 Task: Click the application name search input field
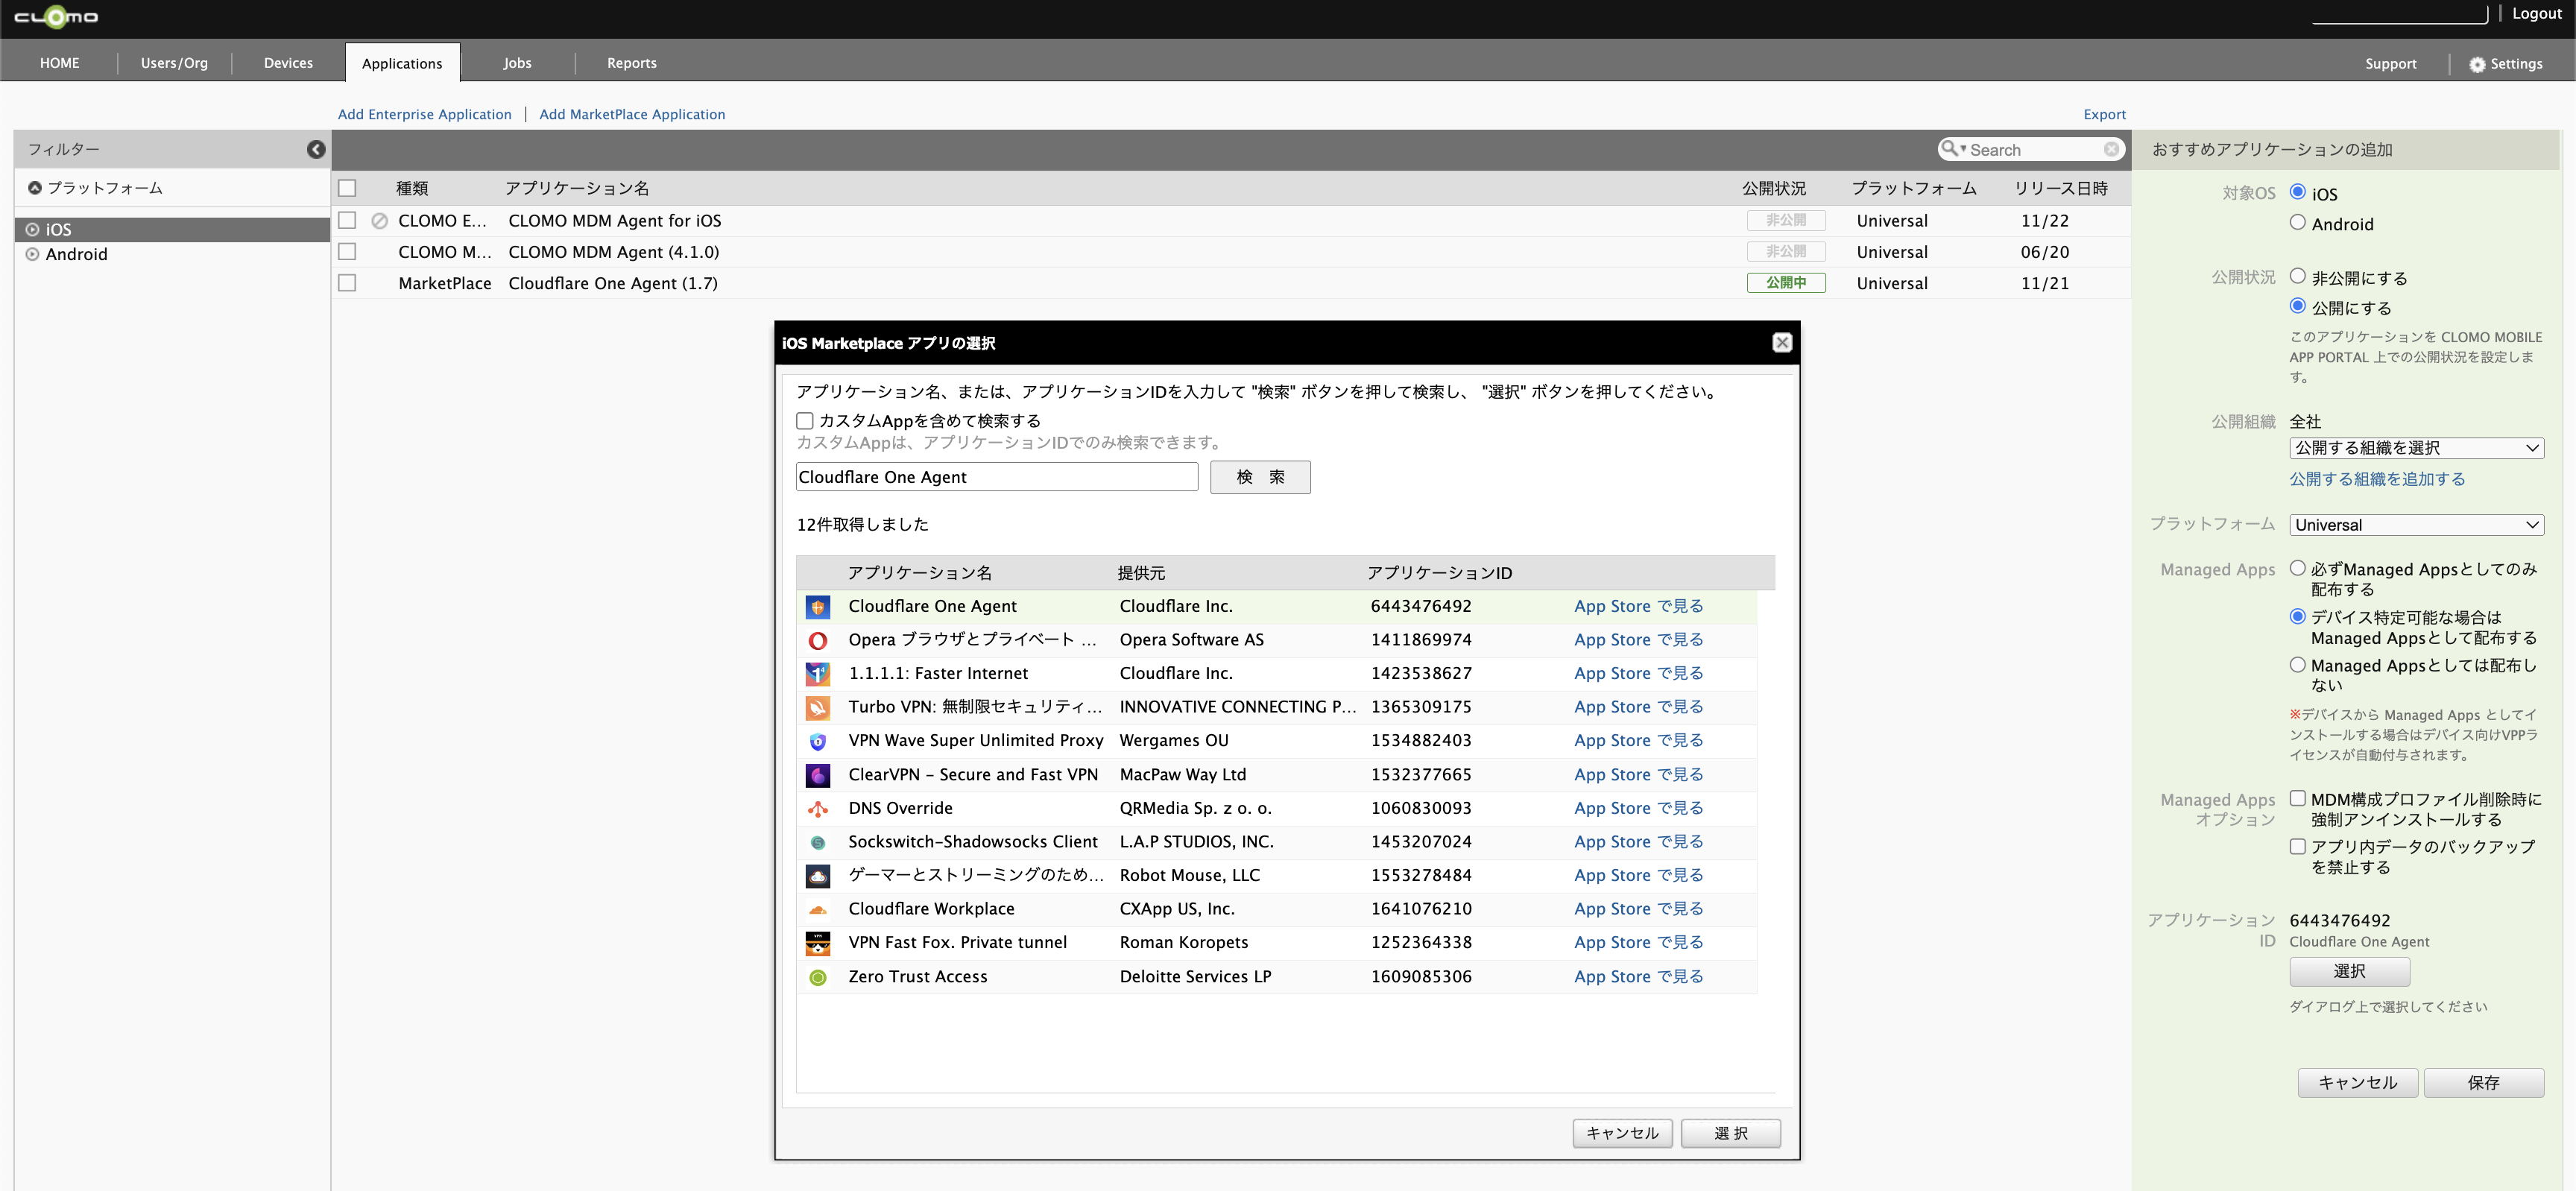point(996,477)
